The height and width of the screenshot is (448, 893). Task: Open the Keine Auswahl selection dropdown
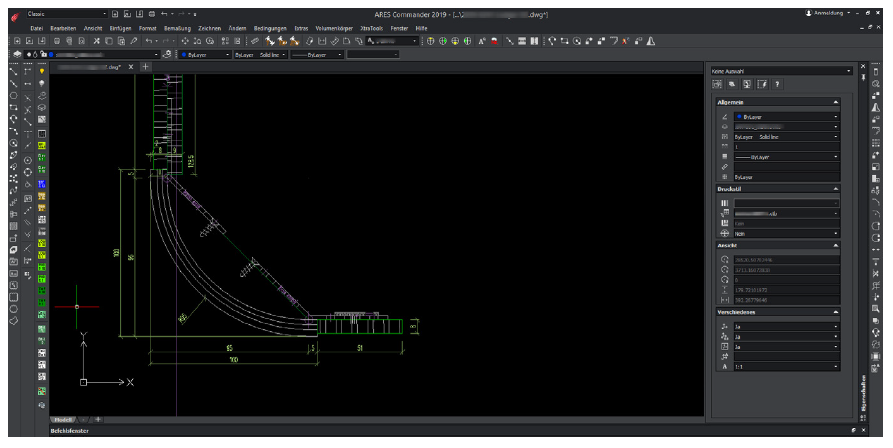[x=849, y=71]
